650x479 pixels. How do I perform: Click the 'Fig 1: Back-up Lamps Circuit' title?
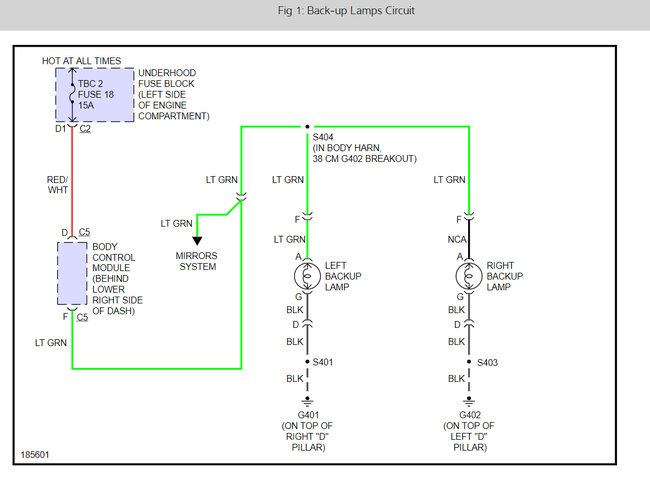[346, 11]
